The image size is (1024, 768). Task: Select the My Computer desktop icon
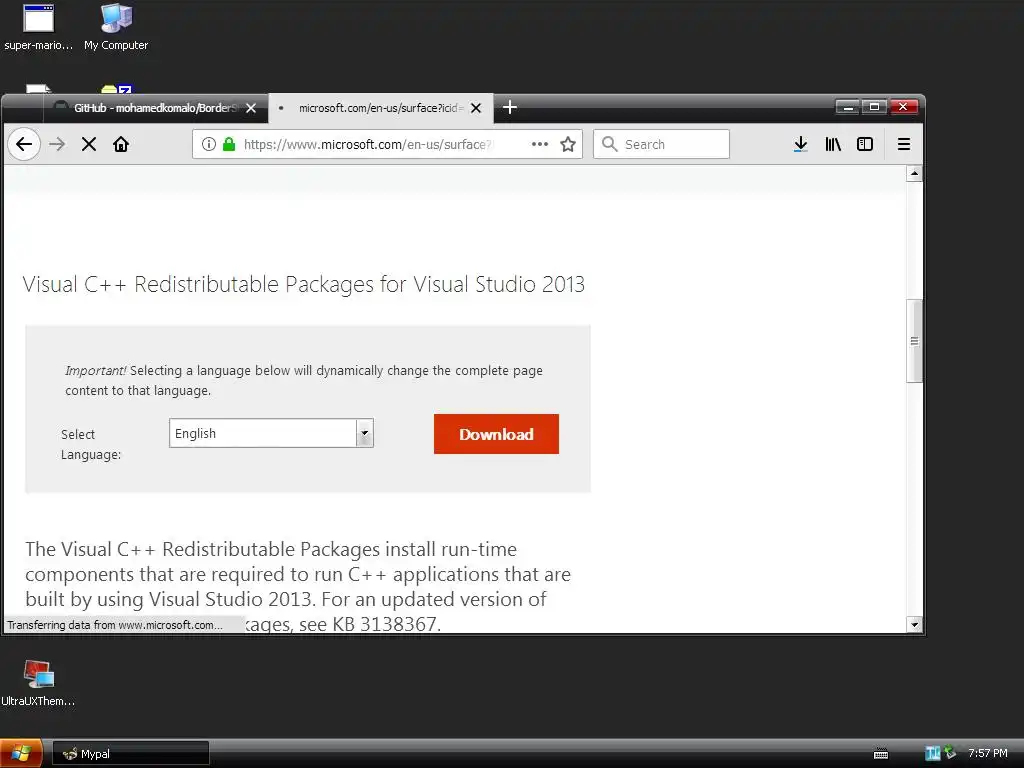click(x=116, y=27)
